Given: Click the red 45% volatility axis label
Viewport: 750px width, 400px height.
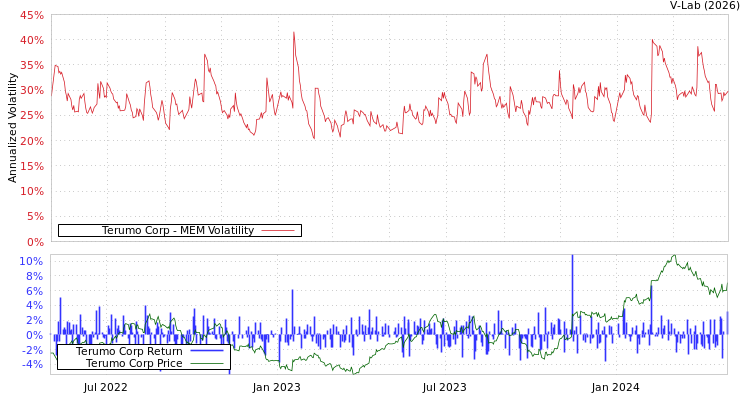Looking at the screenshot, I should click(31, 15).
